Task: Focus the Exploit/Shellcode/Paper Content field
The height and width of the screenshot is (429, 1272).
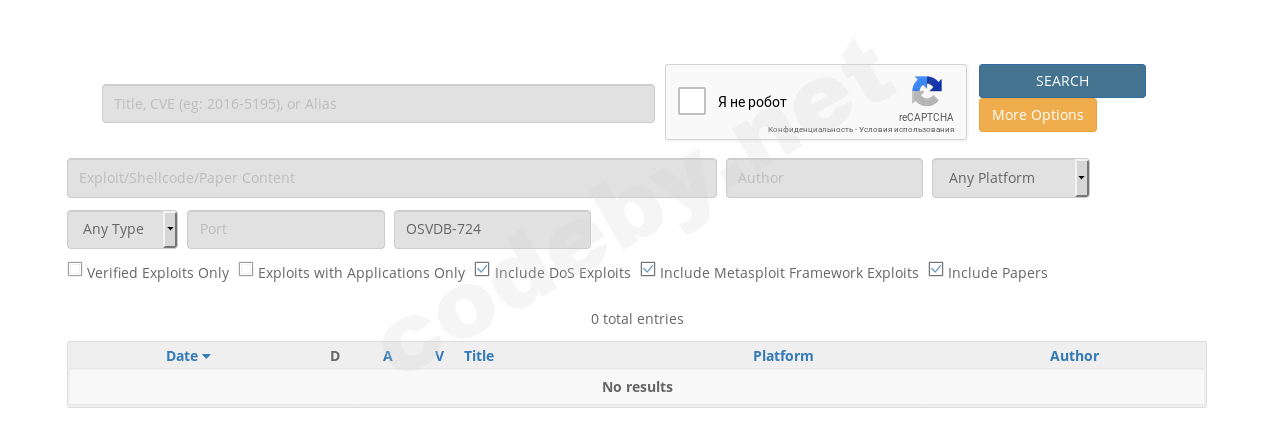Action: (x=391, y=178)
